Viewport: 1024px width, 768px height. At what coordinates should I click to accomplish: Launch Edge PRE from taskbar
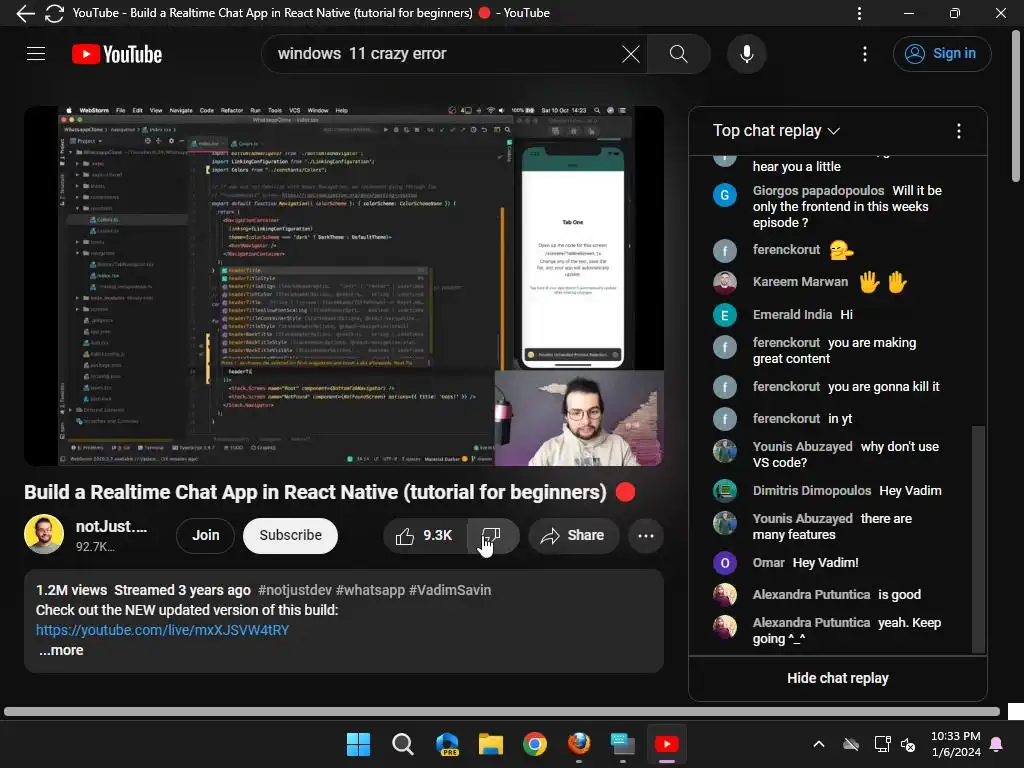[447, 744]
